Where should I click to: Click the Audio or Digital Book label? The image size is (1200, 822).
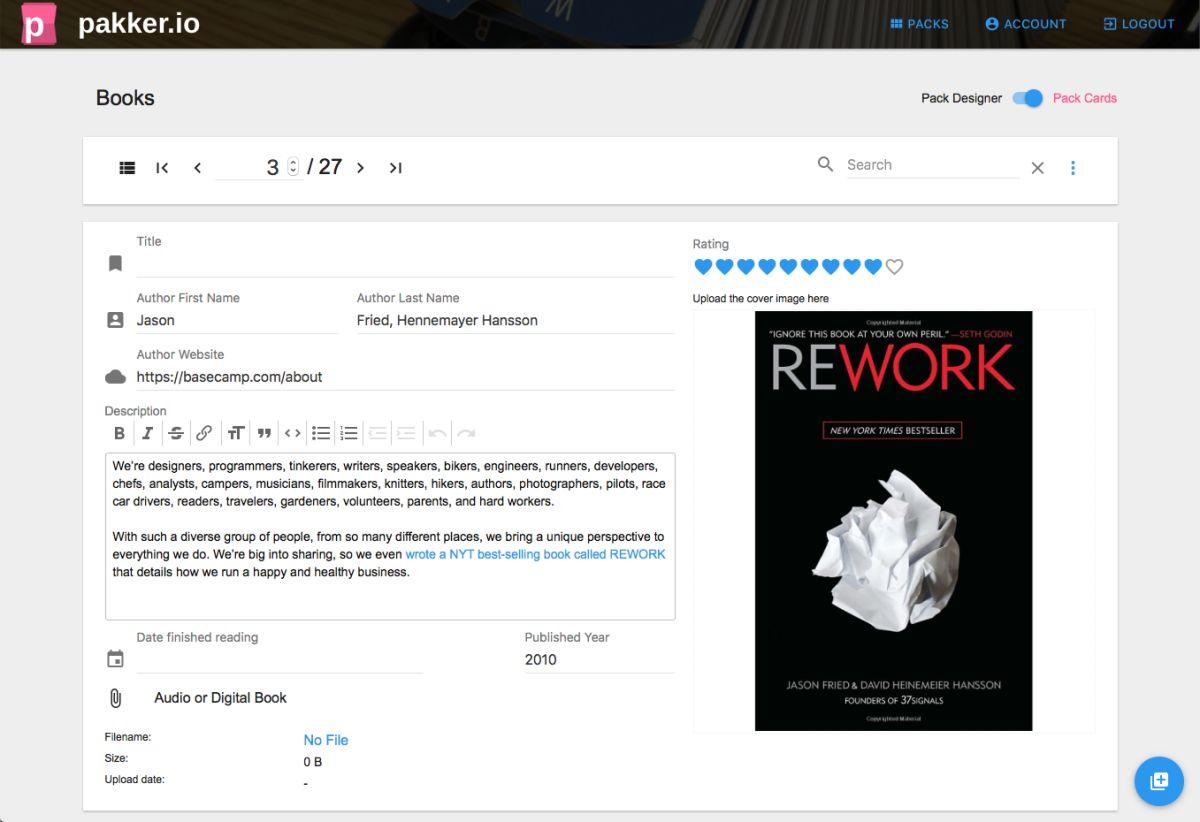point(220,698)
